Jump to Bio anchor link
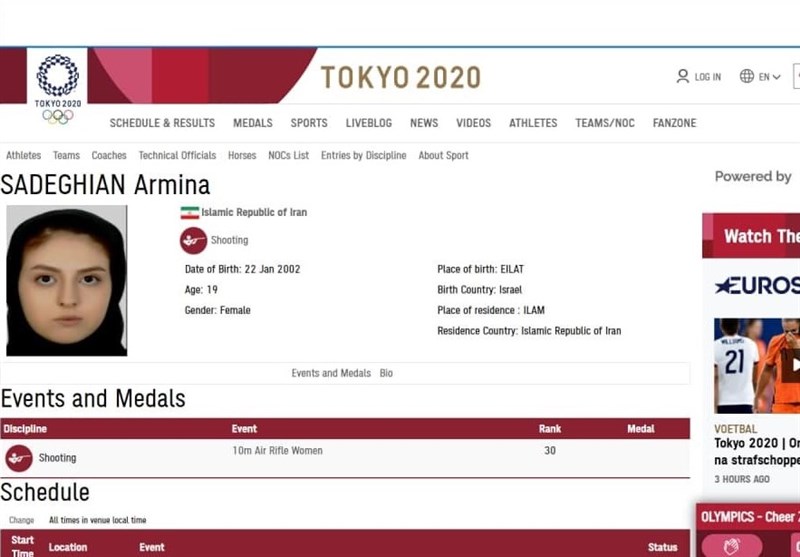The height and width of the screenshot is (557, 800). pos(386,373)
